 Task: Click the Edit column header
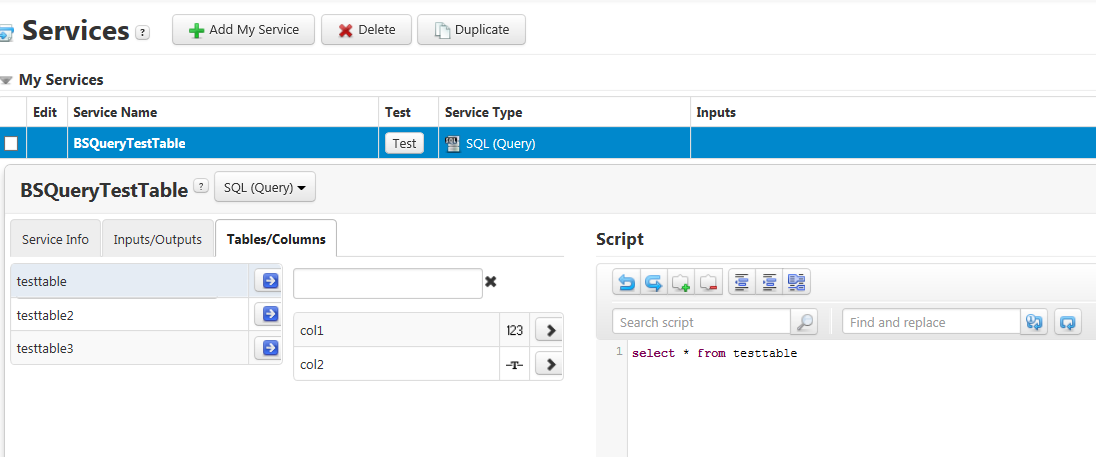(45, 113)
